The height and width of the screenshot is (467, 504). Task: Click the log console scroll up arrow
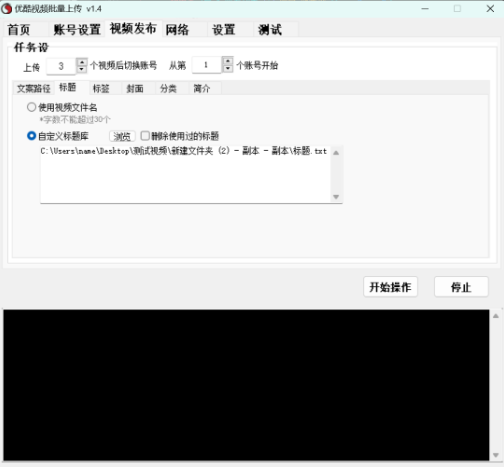(496, 316)
